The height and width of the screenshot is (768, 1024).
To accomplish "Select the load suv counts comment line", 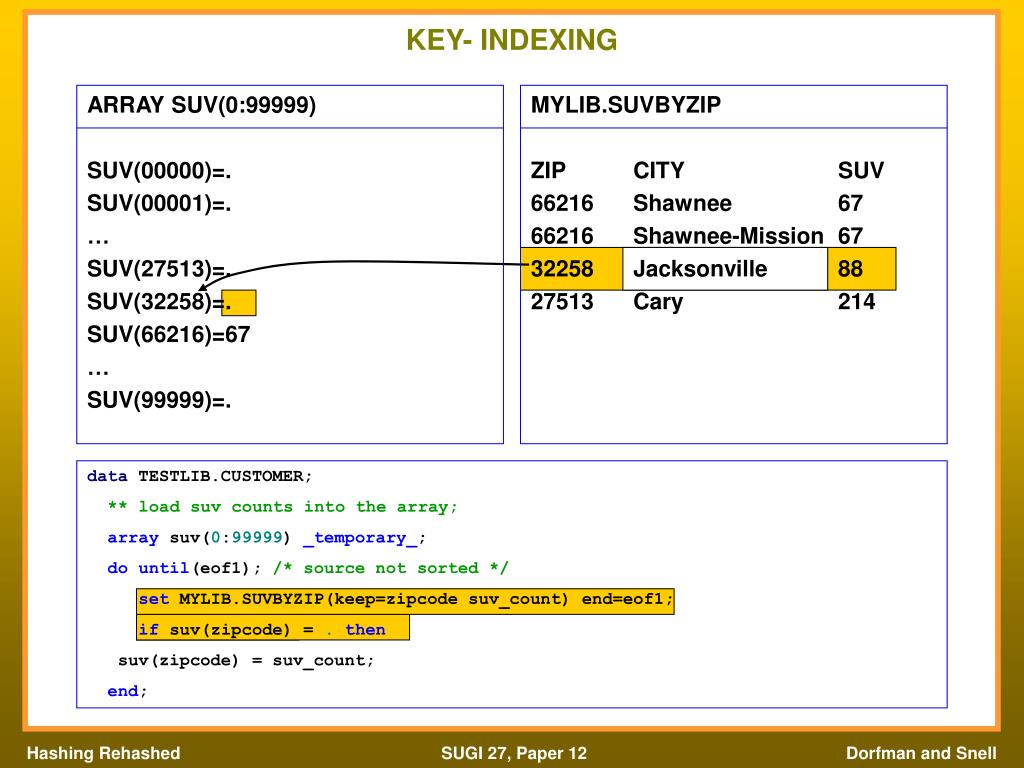I will [x=282, y=507].
